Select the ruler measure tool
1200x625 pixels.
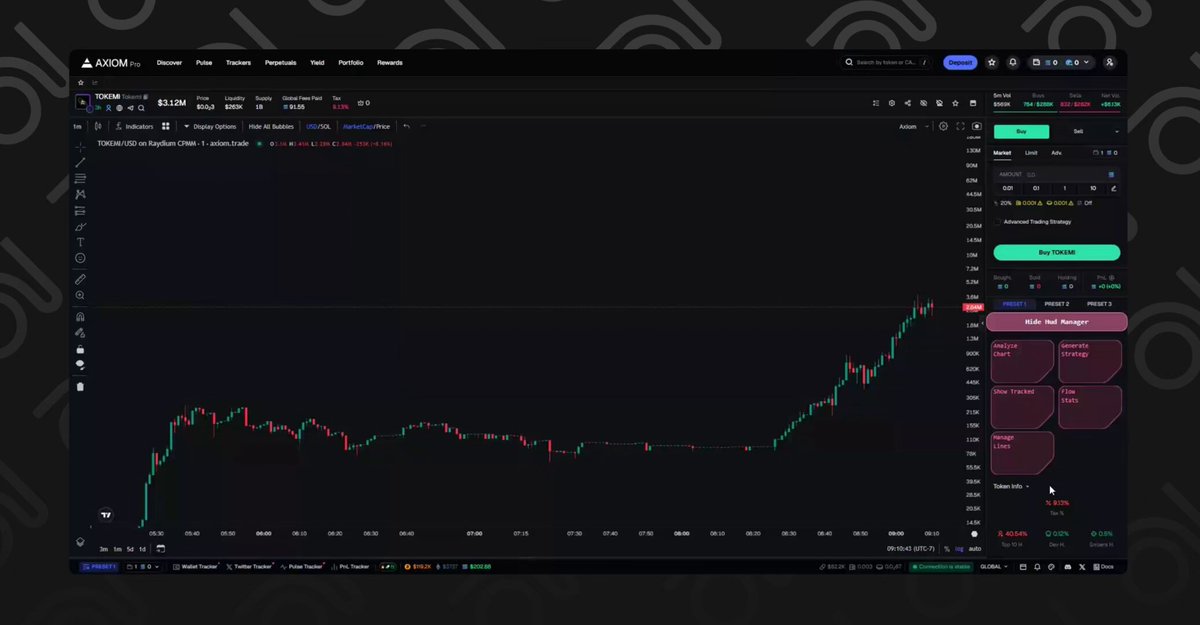point(80,279)
